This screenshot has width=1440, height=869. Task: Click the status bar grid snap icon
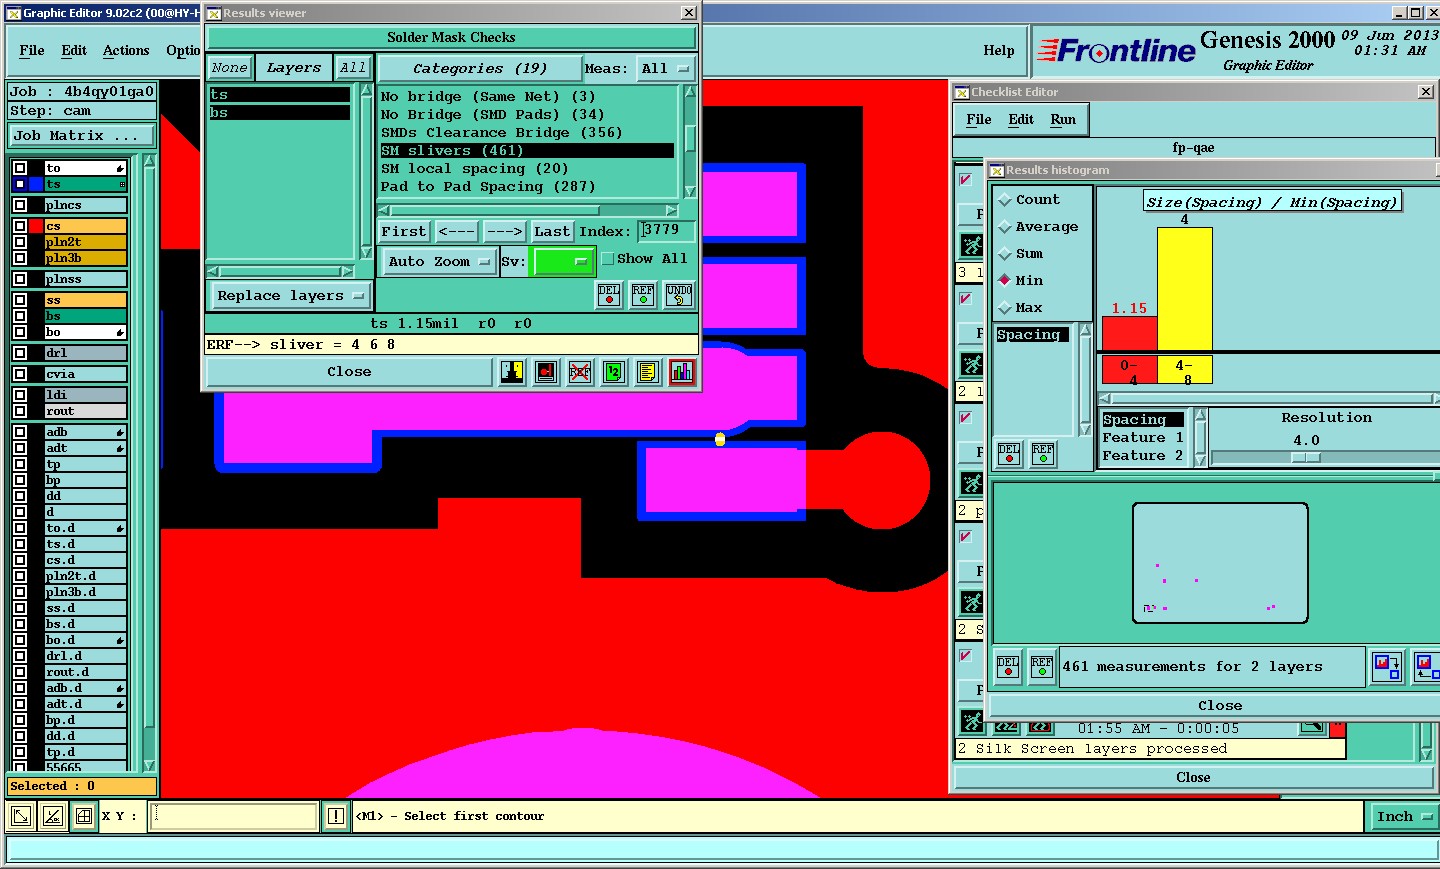pos(85,816)
